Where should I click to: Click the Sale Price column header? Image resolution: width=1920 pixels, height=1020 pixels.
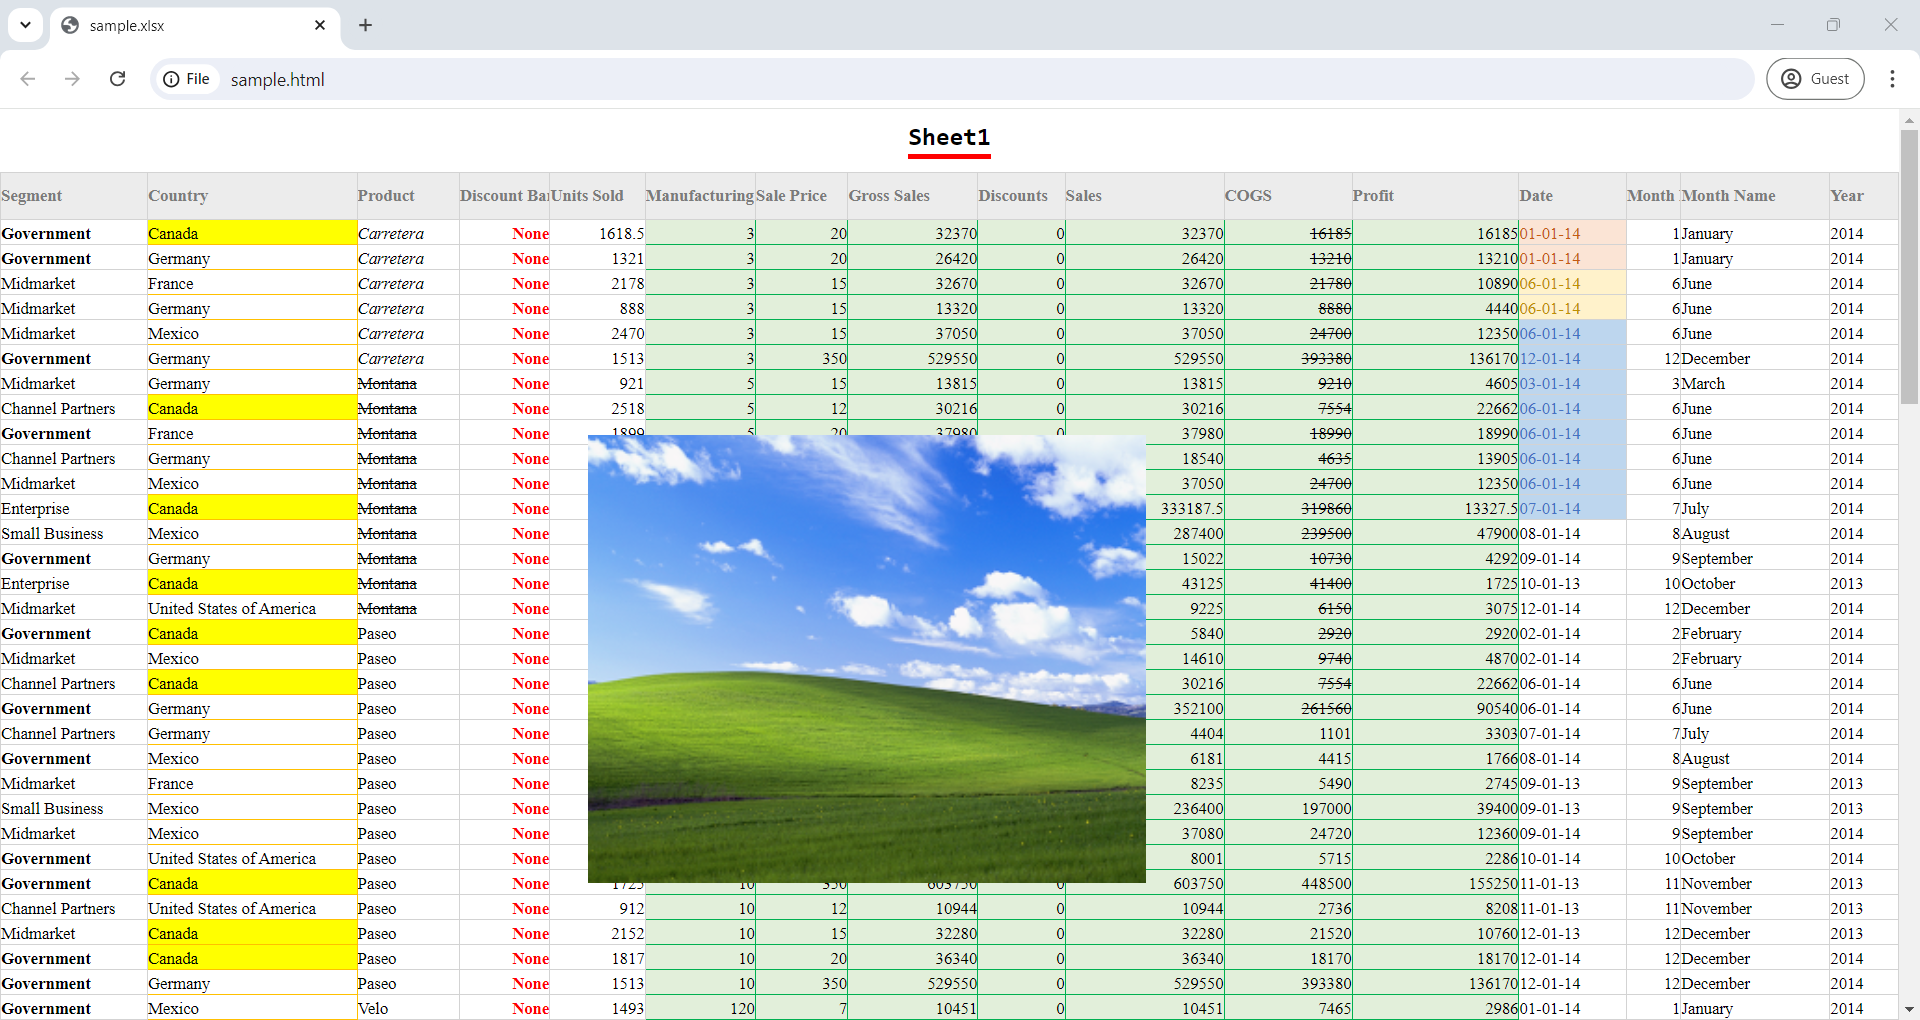click(801, 196)
